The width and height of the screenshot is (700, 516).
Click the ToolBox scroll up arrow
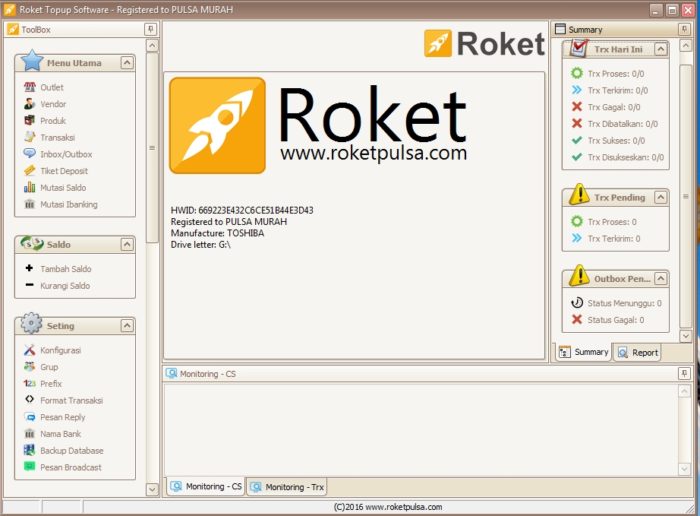152,46
